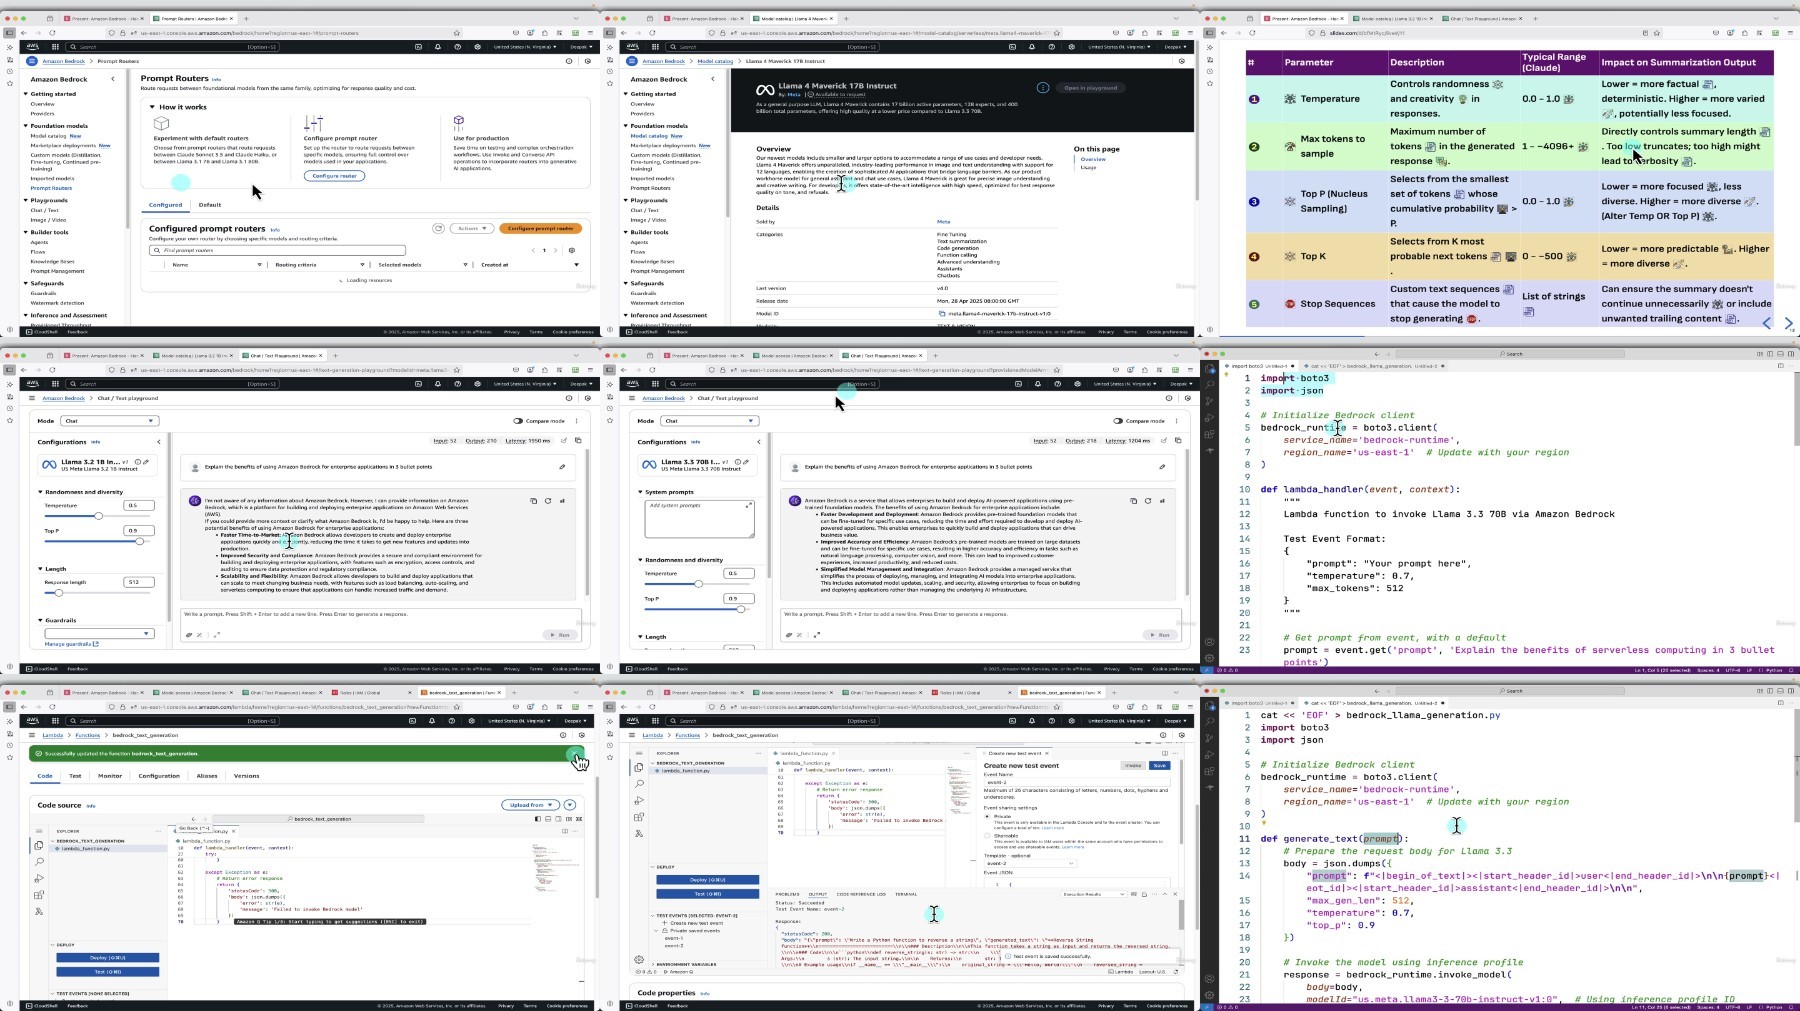
Task: Click the Configure router button
Action: 334,176
